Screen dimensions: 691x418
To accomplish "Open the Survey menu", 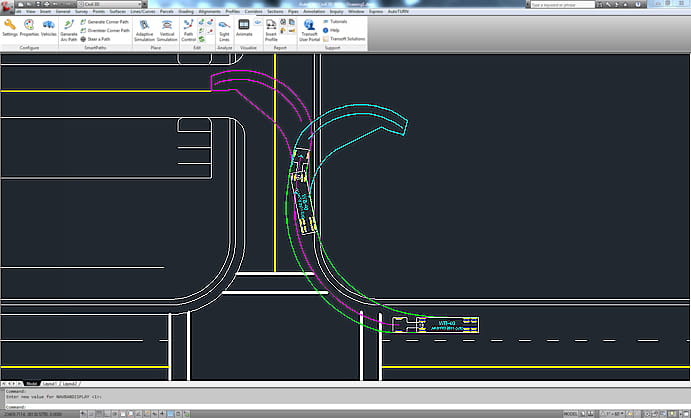I will tap(81, 11).
